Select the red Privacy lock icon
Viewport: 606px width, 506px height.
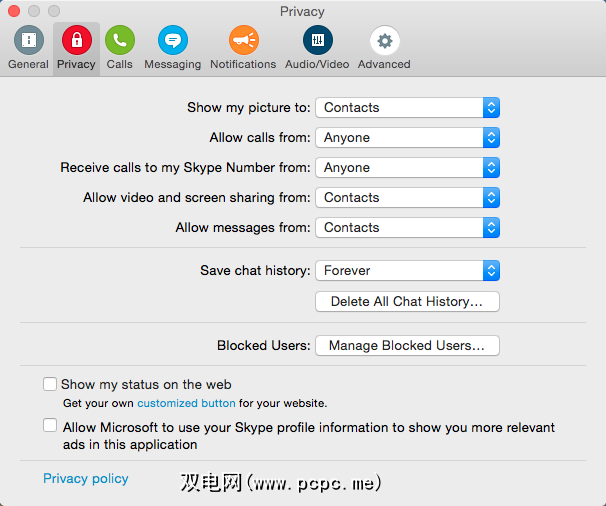76,41
